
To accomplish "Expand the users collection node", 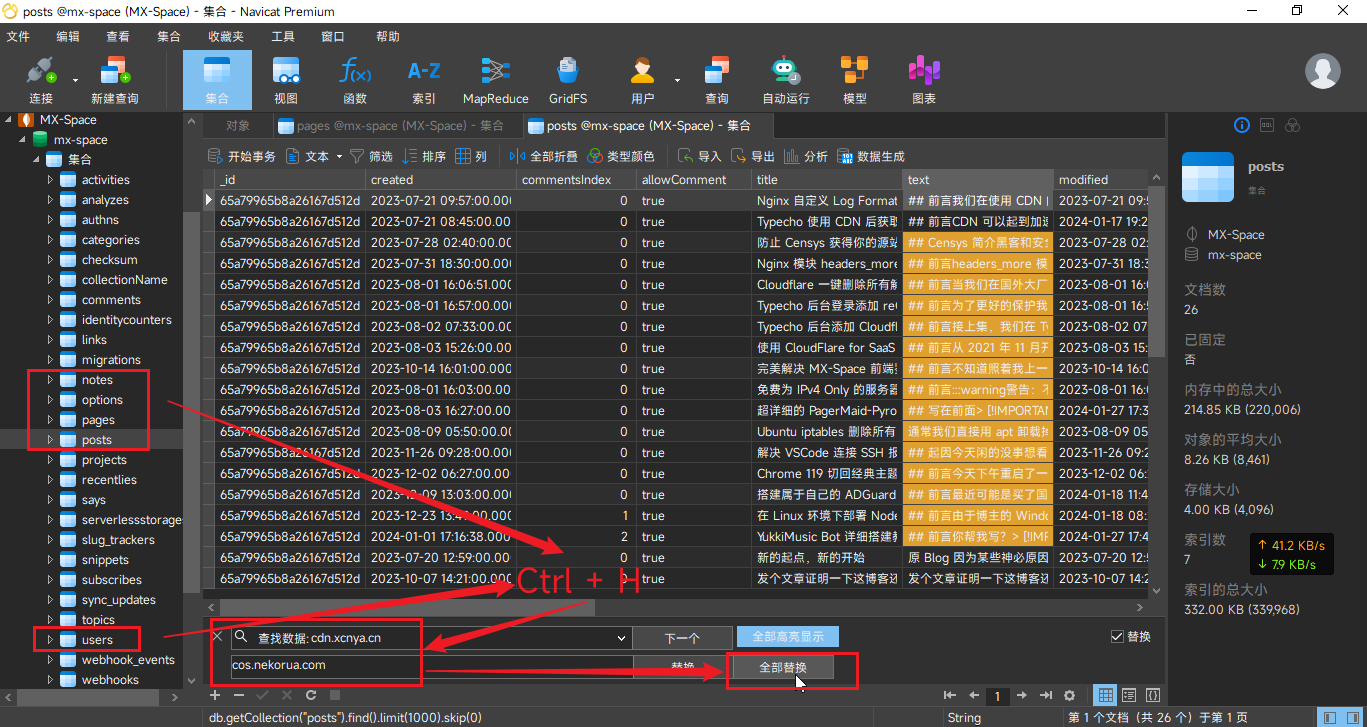I will (x=50, y=640).
